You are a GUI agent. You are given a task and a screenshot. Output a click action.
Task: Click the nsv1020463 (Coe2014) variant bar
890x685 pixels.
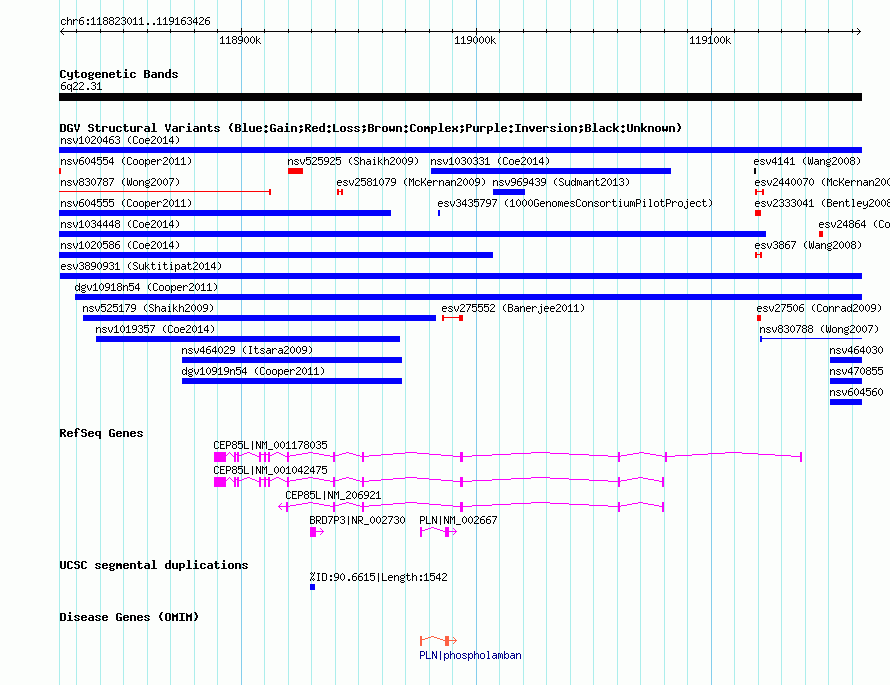point(460,150)
